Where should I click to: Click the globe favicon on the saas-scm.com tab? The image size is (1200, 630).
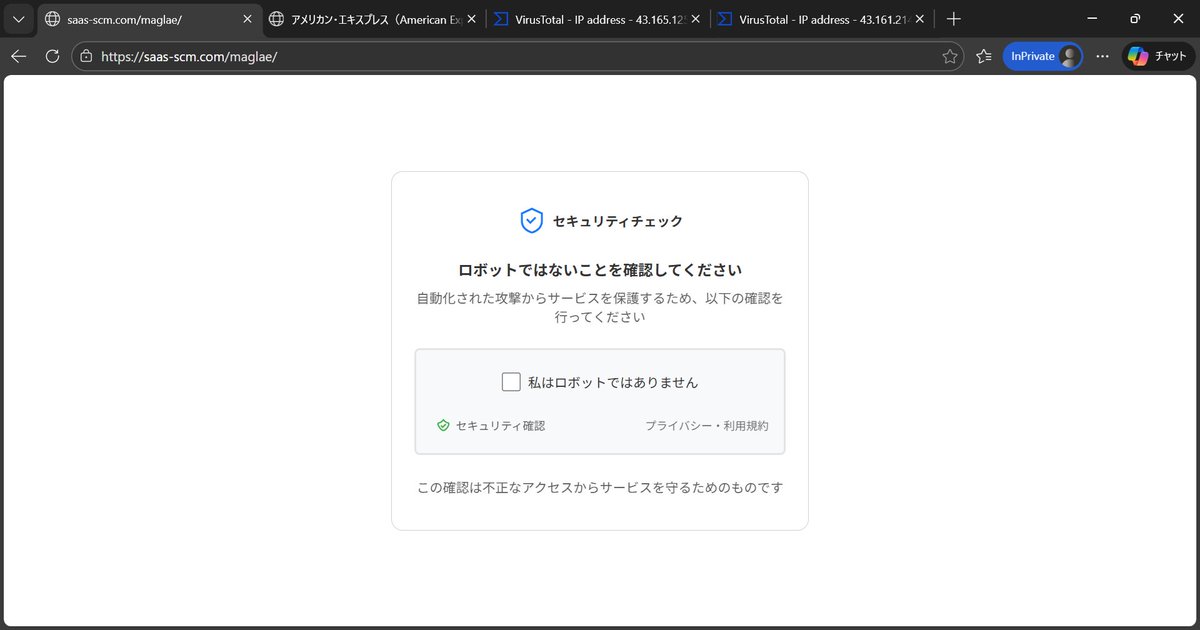coord(52,18)
